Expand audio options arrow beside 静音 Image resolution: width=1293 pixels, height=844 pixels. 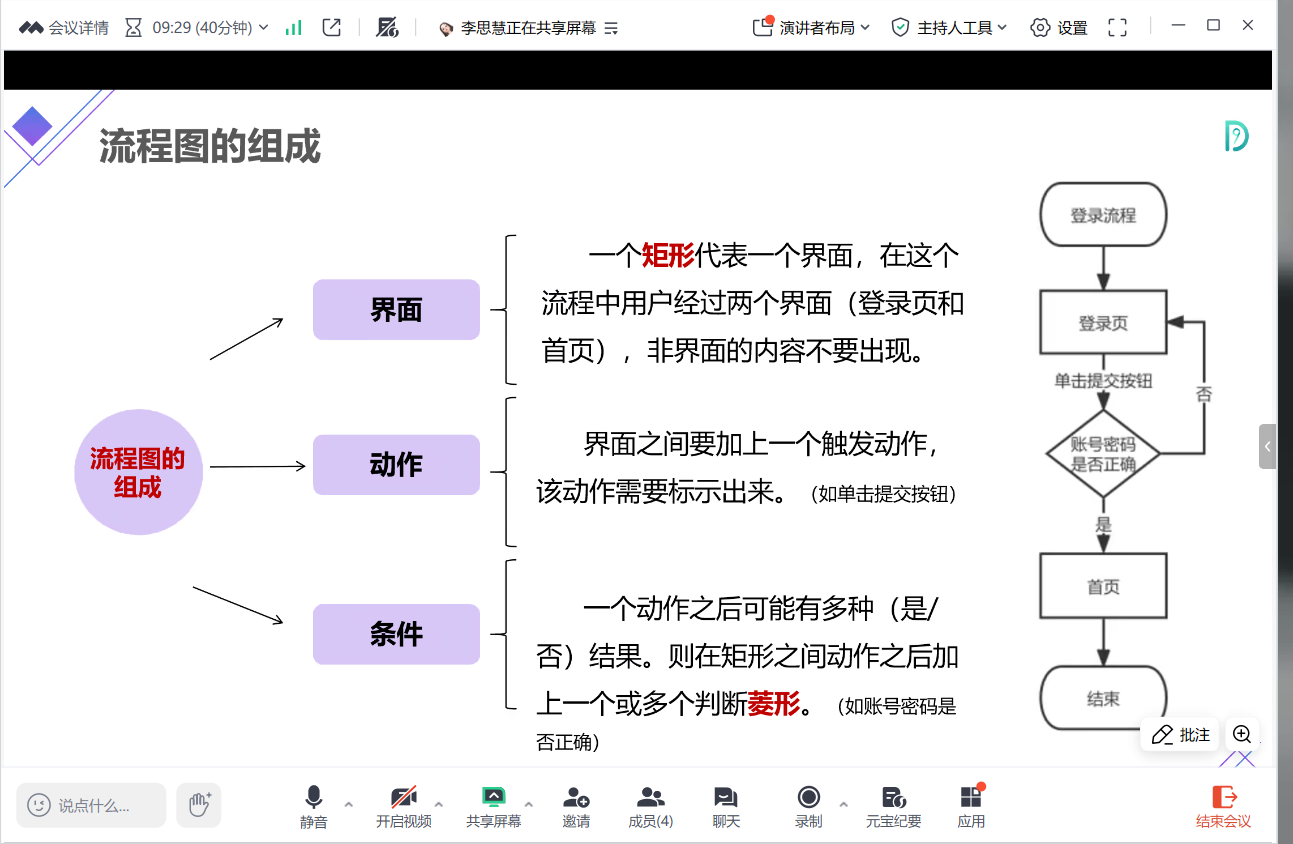coord(348,804)
